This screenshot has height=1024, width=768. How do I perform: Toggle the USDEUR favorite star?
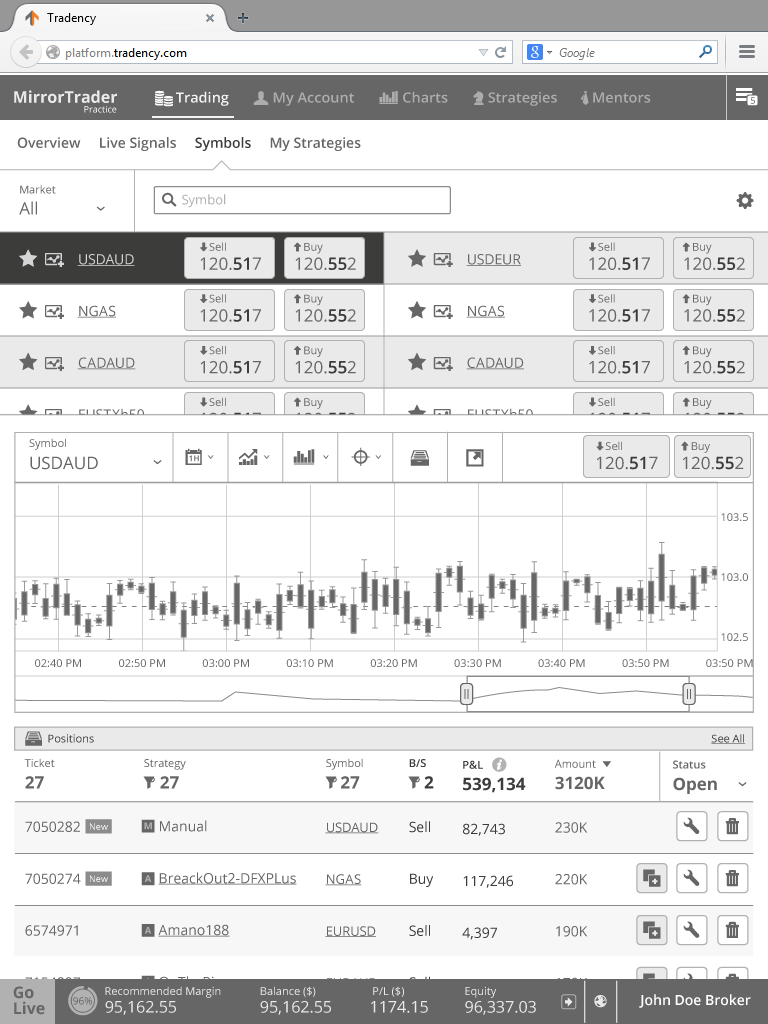417,259
